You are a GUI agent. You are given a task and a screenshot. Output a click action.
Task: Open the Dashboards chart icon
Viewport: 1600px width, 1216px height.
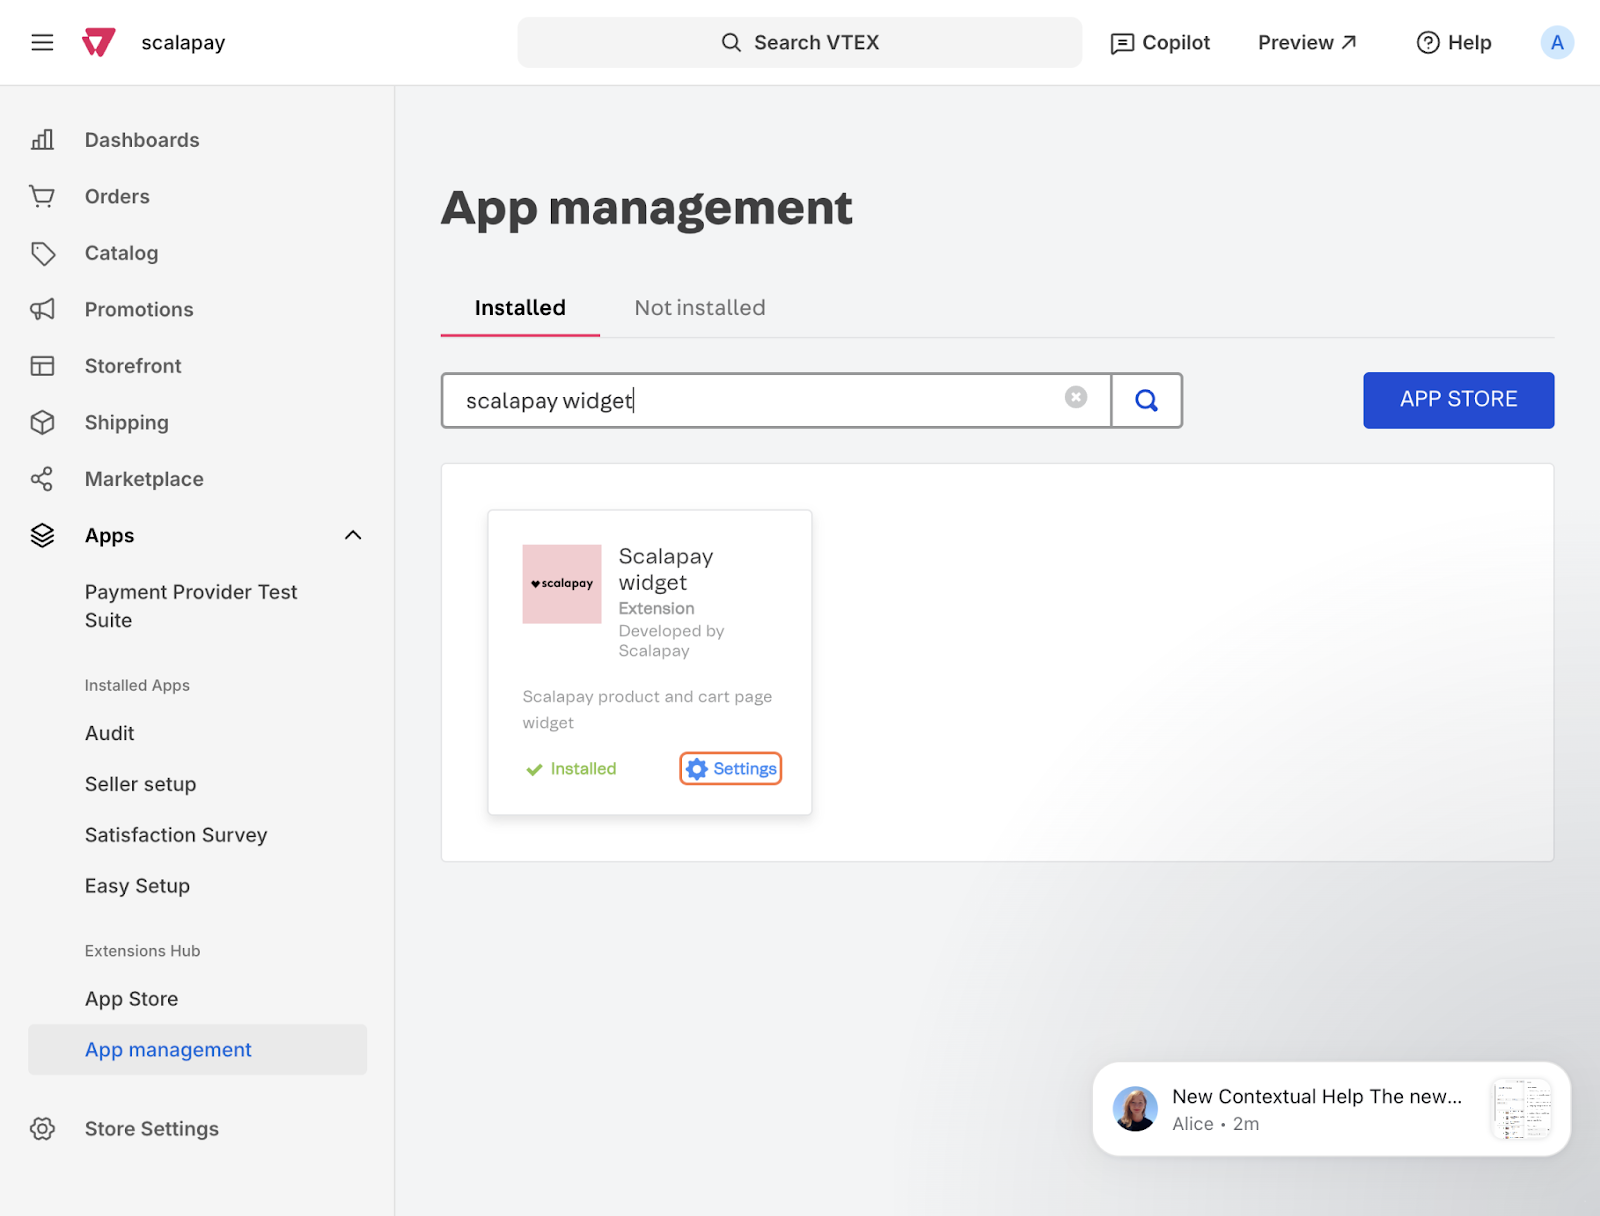pos(42,140)
